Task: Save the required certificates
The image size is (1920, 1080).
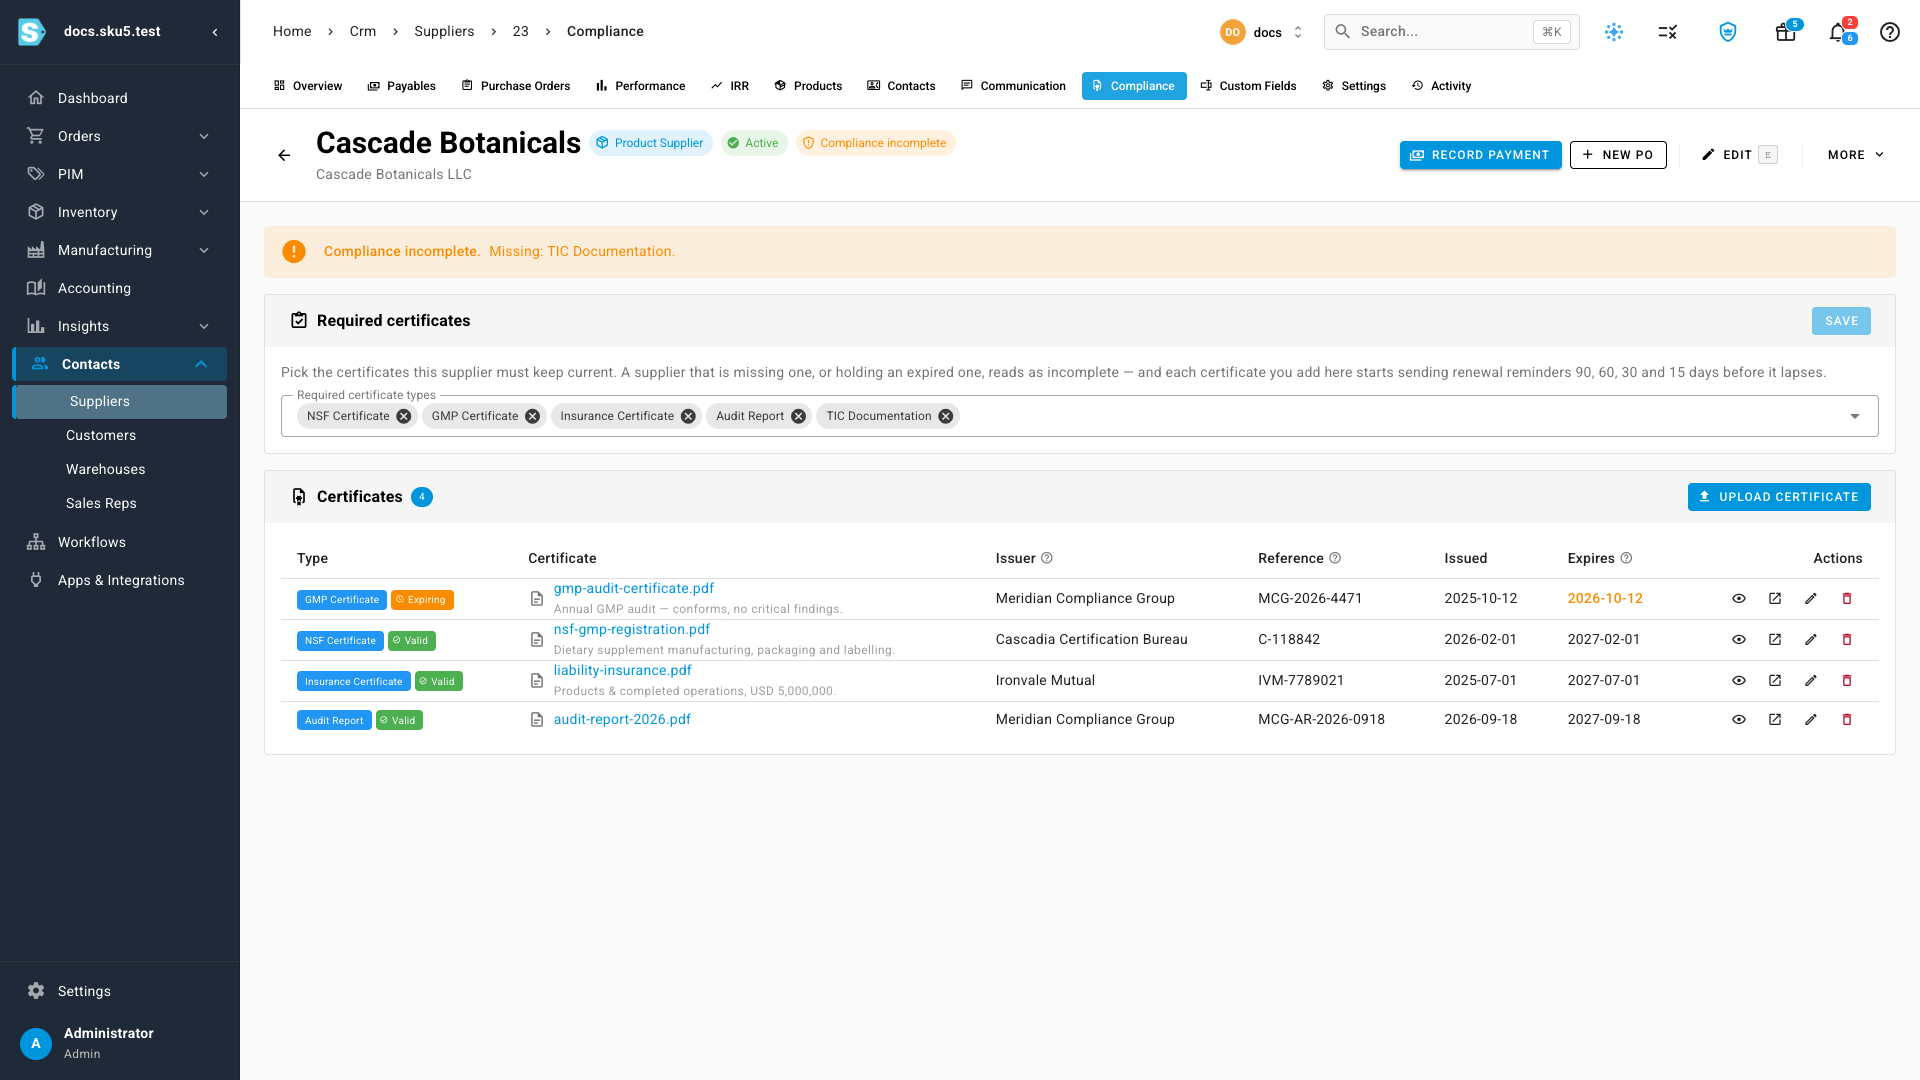Action: coord(1841,321)
